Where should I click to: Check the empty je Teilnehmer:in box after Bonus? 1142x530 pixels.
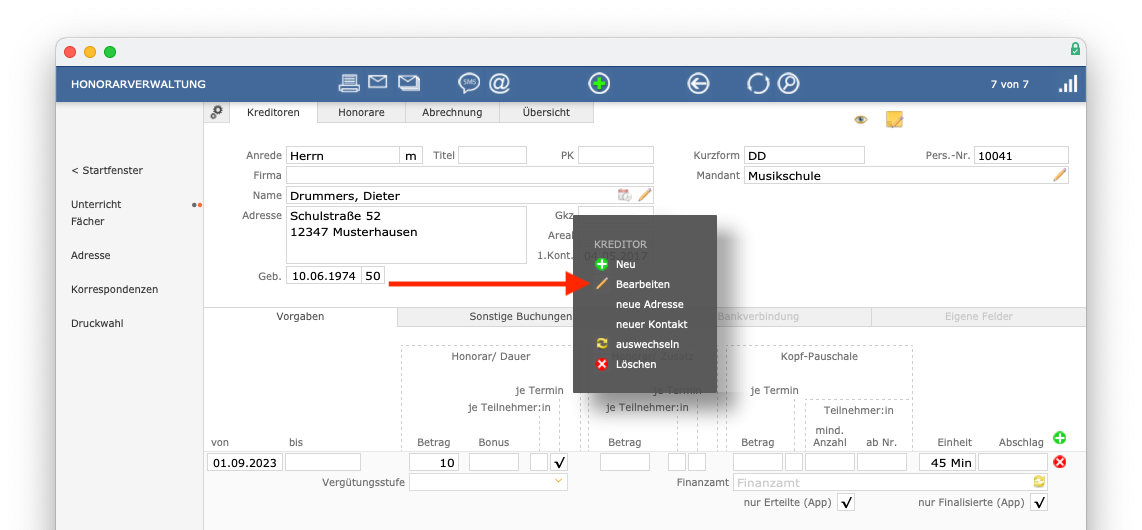539,462
